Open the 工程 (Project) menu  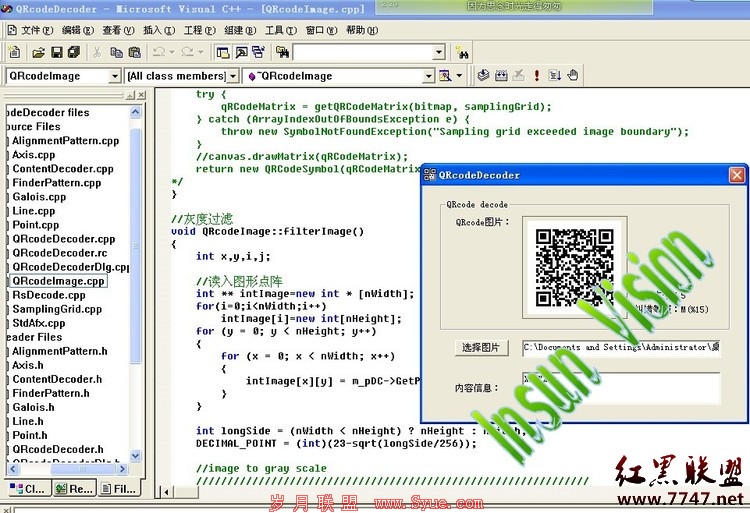pyautogui.click(x=199, y=30)
